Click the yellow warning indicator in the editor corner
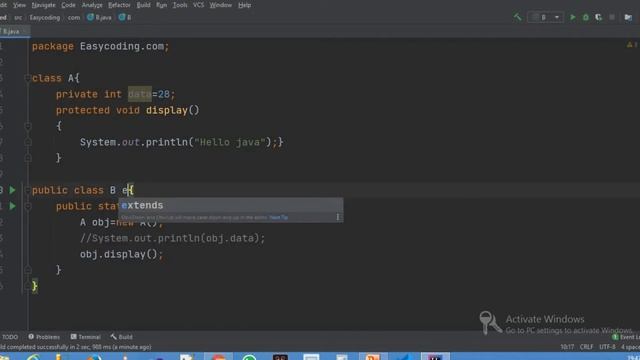 (630, 44)
